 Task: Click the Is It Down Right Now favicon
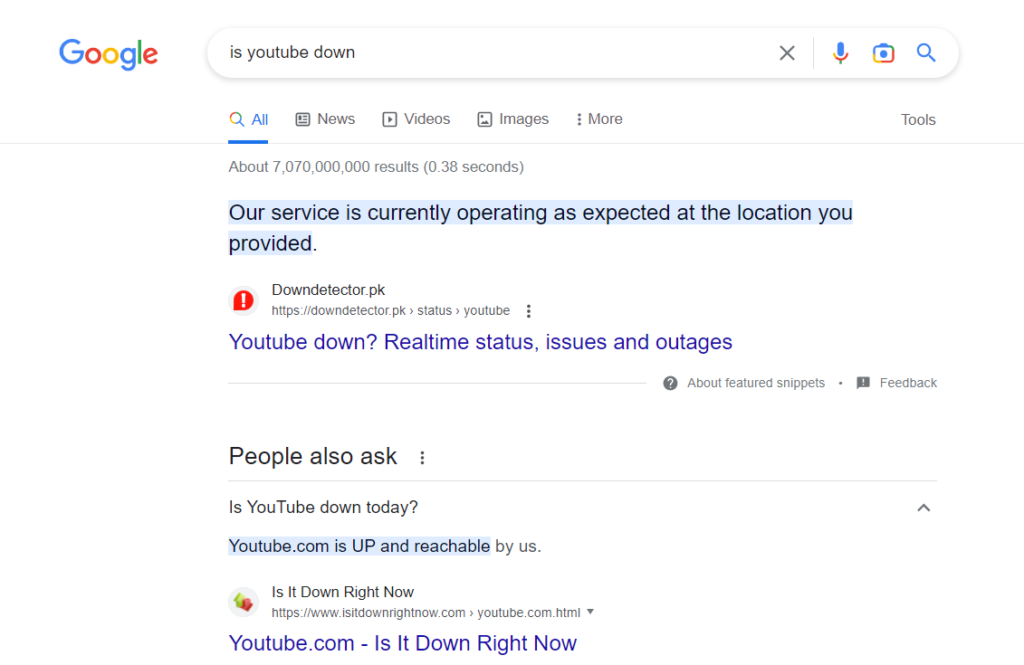pos(243,601)
